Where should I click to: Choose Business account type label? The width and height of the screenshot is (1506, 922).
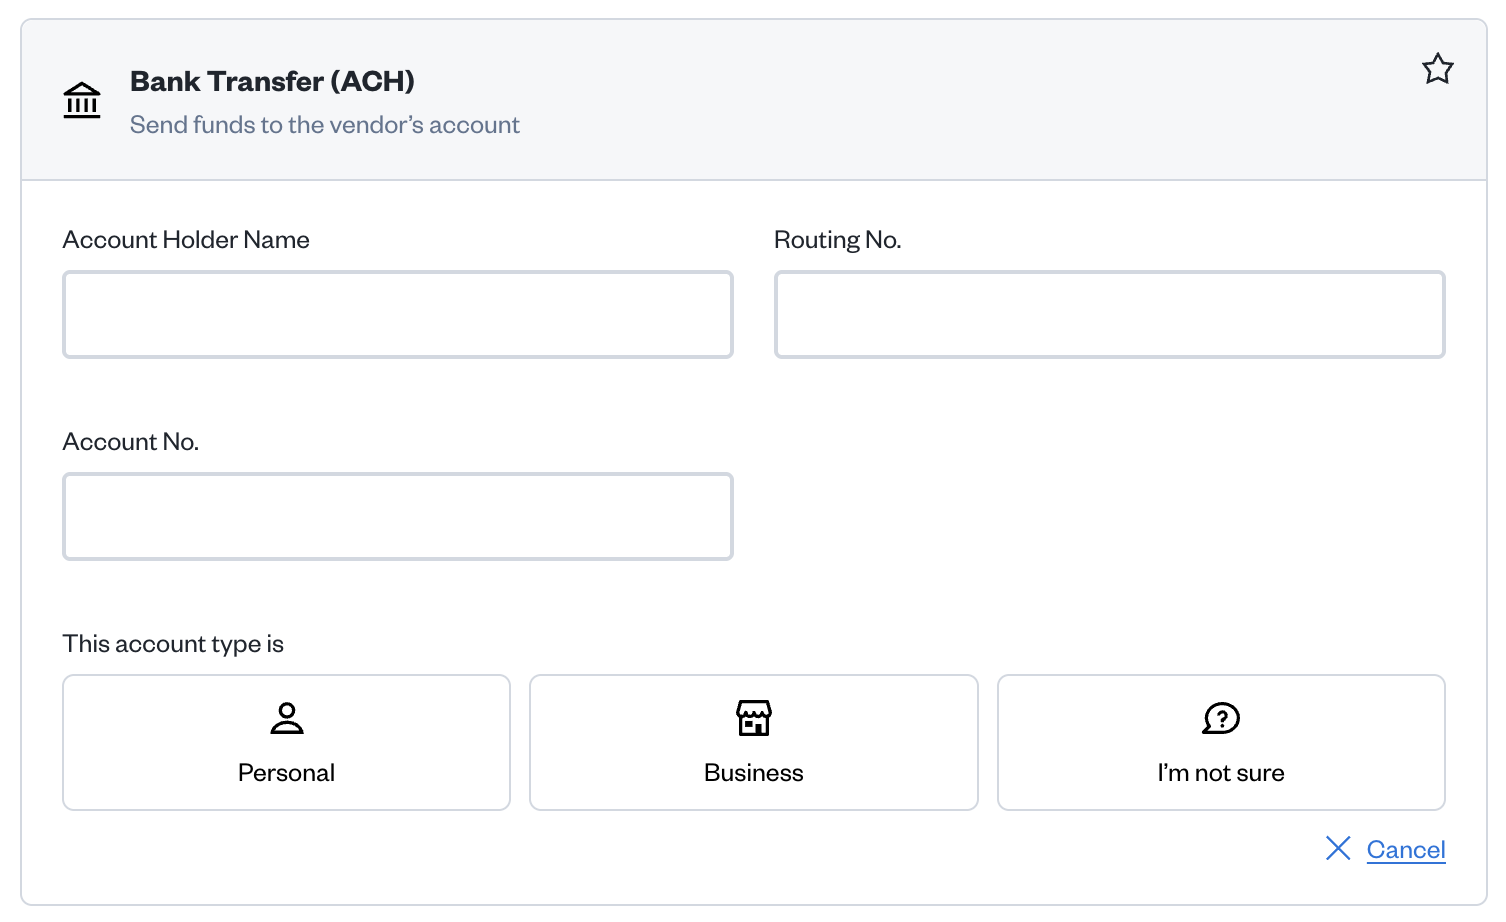754,773
